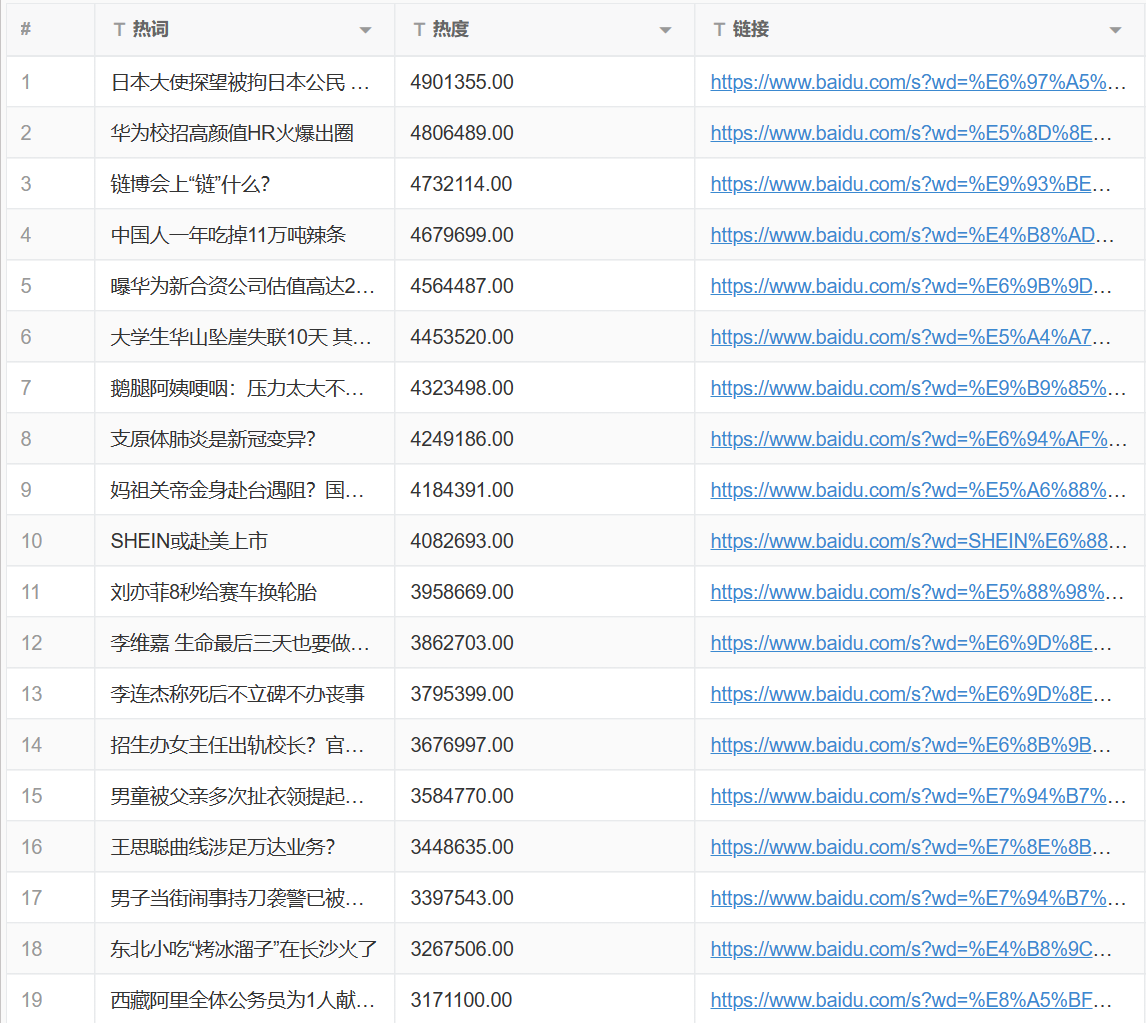
Task: Open the Baidu link in row 1
Action: [x=910, y=82]
